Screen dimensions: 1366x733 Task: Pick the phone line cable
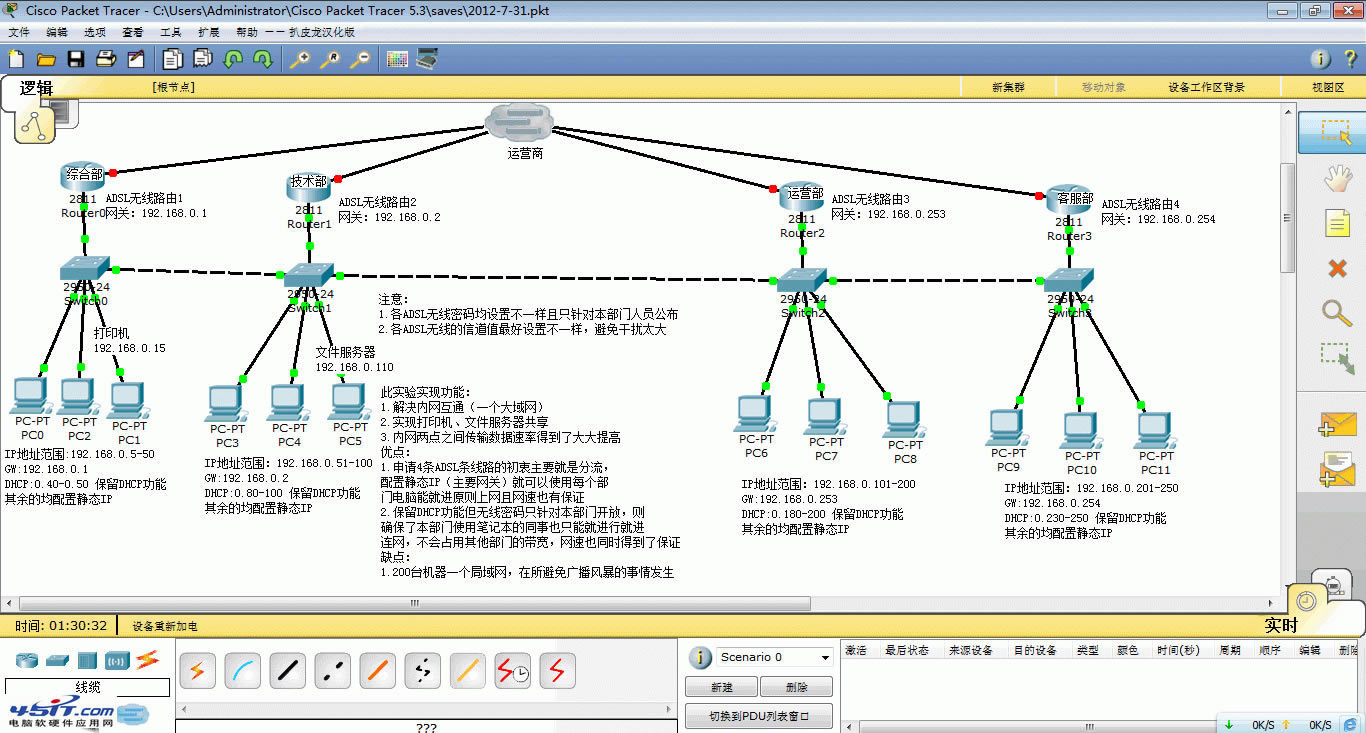coord(422,671)
